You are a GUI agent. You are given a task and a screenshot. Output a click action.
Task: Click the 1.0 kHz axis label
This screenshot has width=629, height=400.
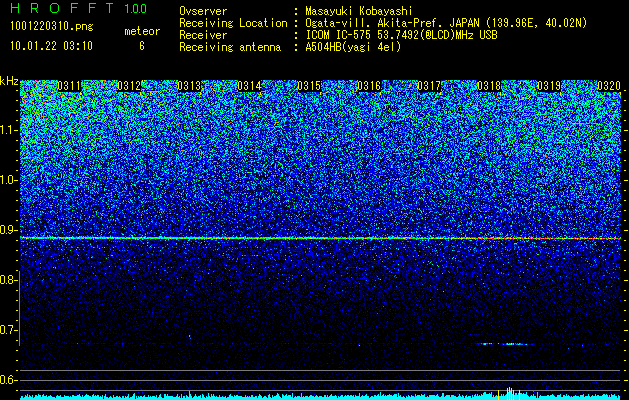(x=8, y=180)
